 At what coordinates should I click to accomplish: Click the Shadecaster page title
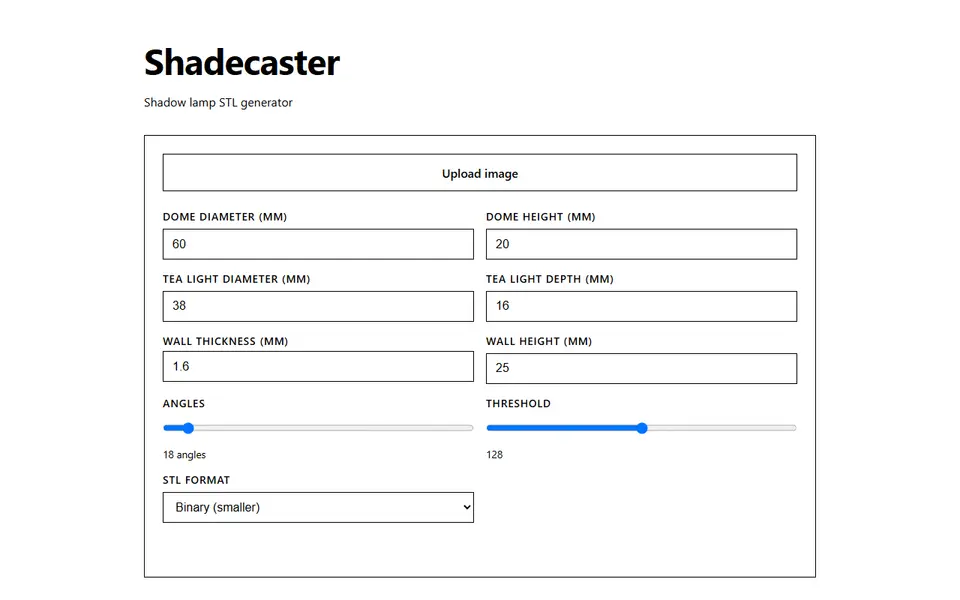coord(242,62)
